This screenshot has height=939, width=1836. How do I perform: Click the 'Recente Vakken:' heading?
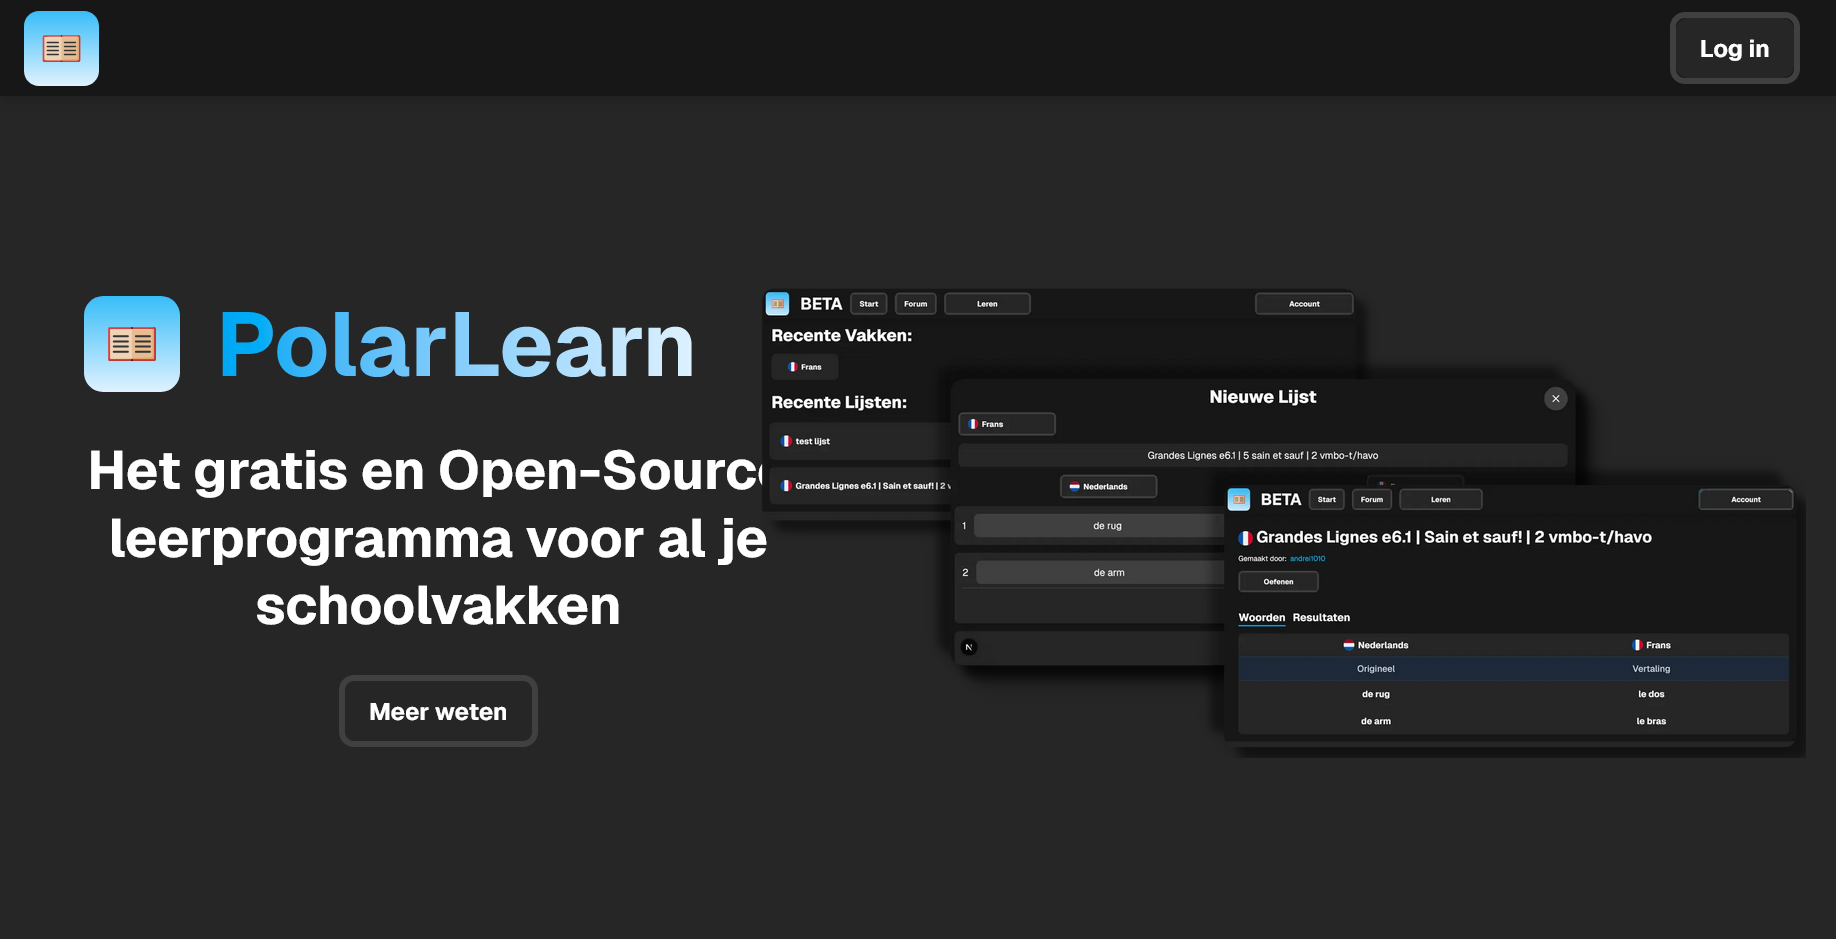coord(842,336)
